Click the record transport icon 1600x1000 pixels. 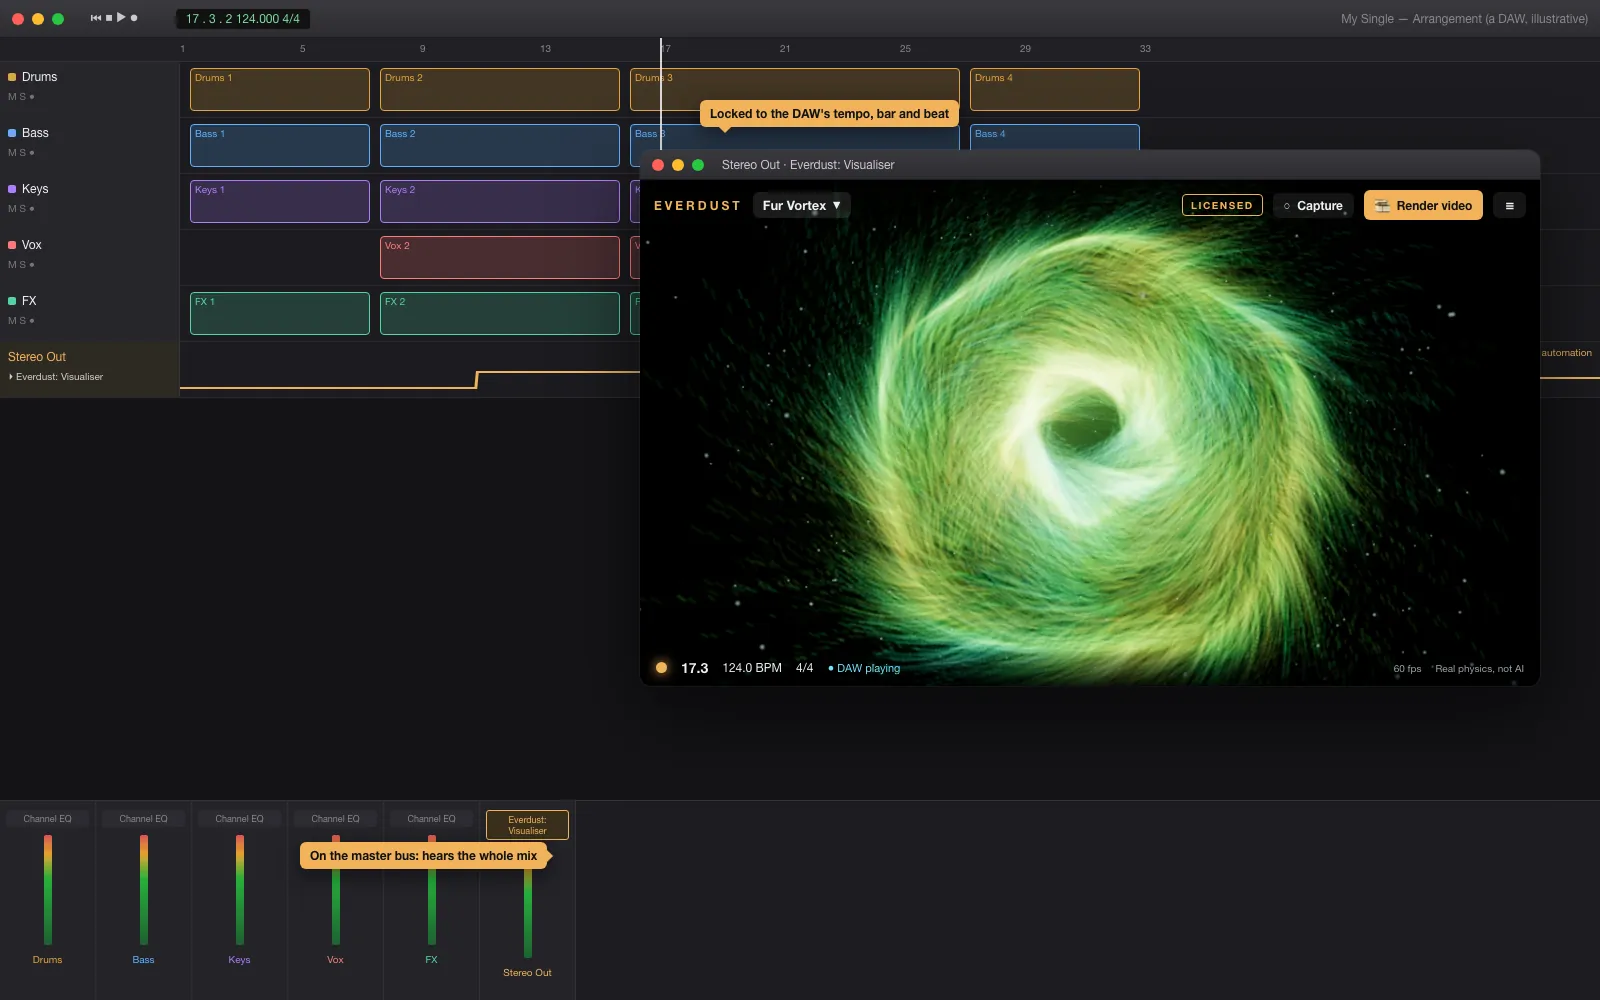pos(134,18)
